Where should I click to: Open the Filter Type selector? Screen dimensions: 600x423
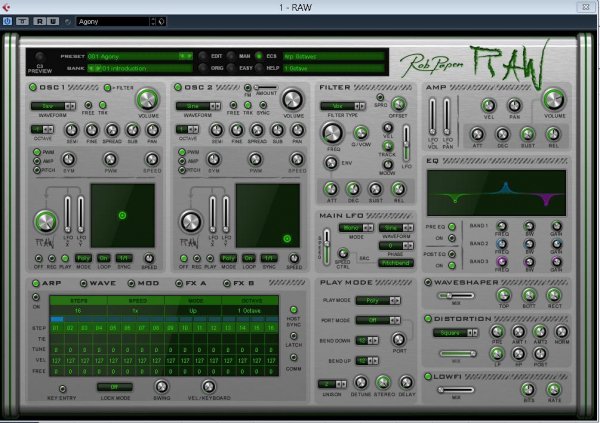tap(342, 106)
